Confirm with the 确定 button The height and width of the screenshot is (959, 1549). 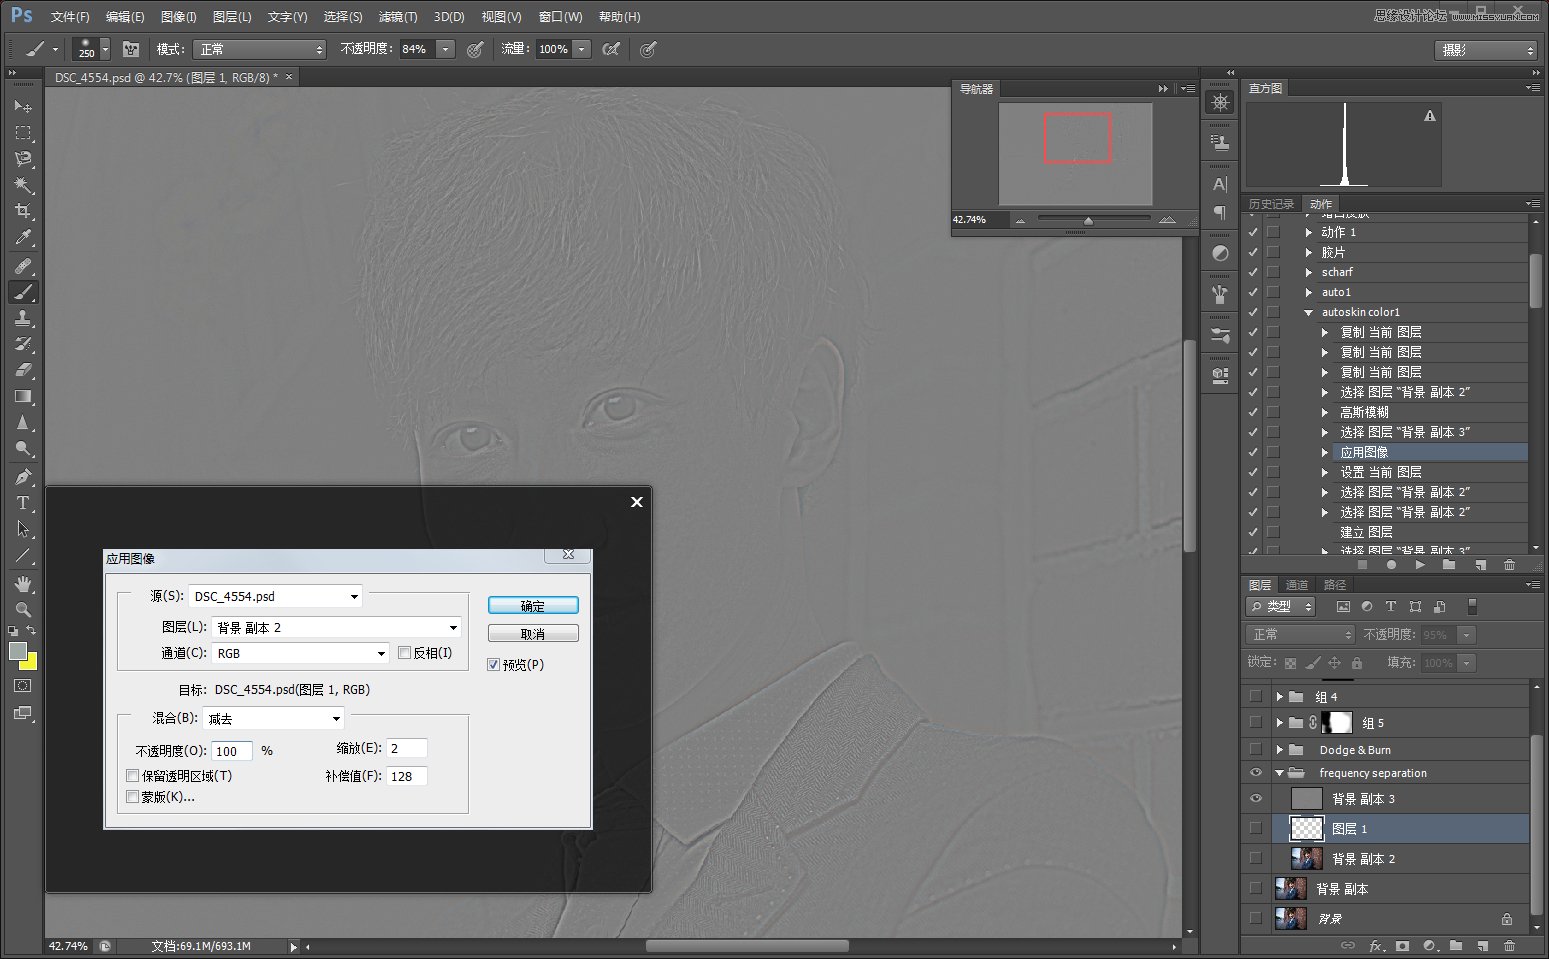click(x=533, y=606)
